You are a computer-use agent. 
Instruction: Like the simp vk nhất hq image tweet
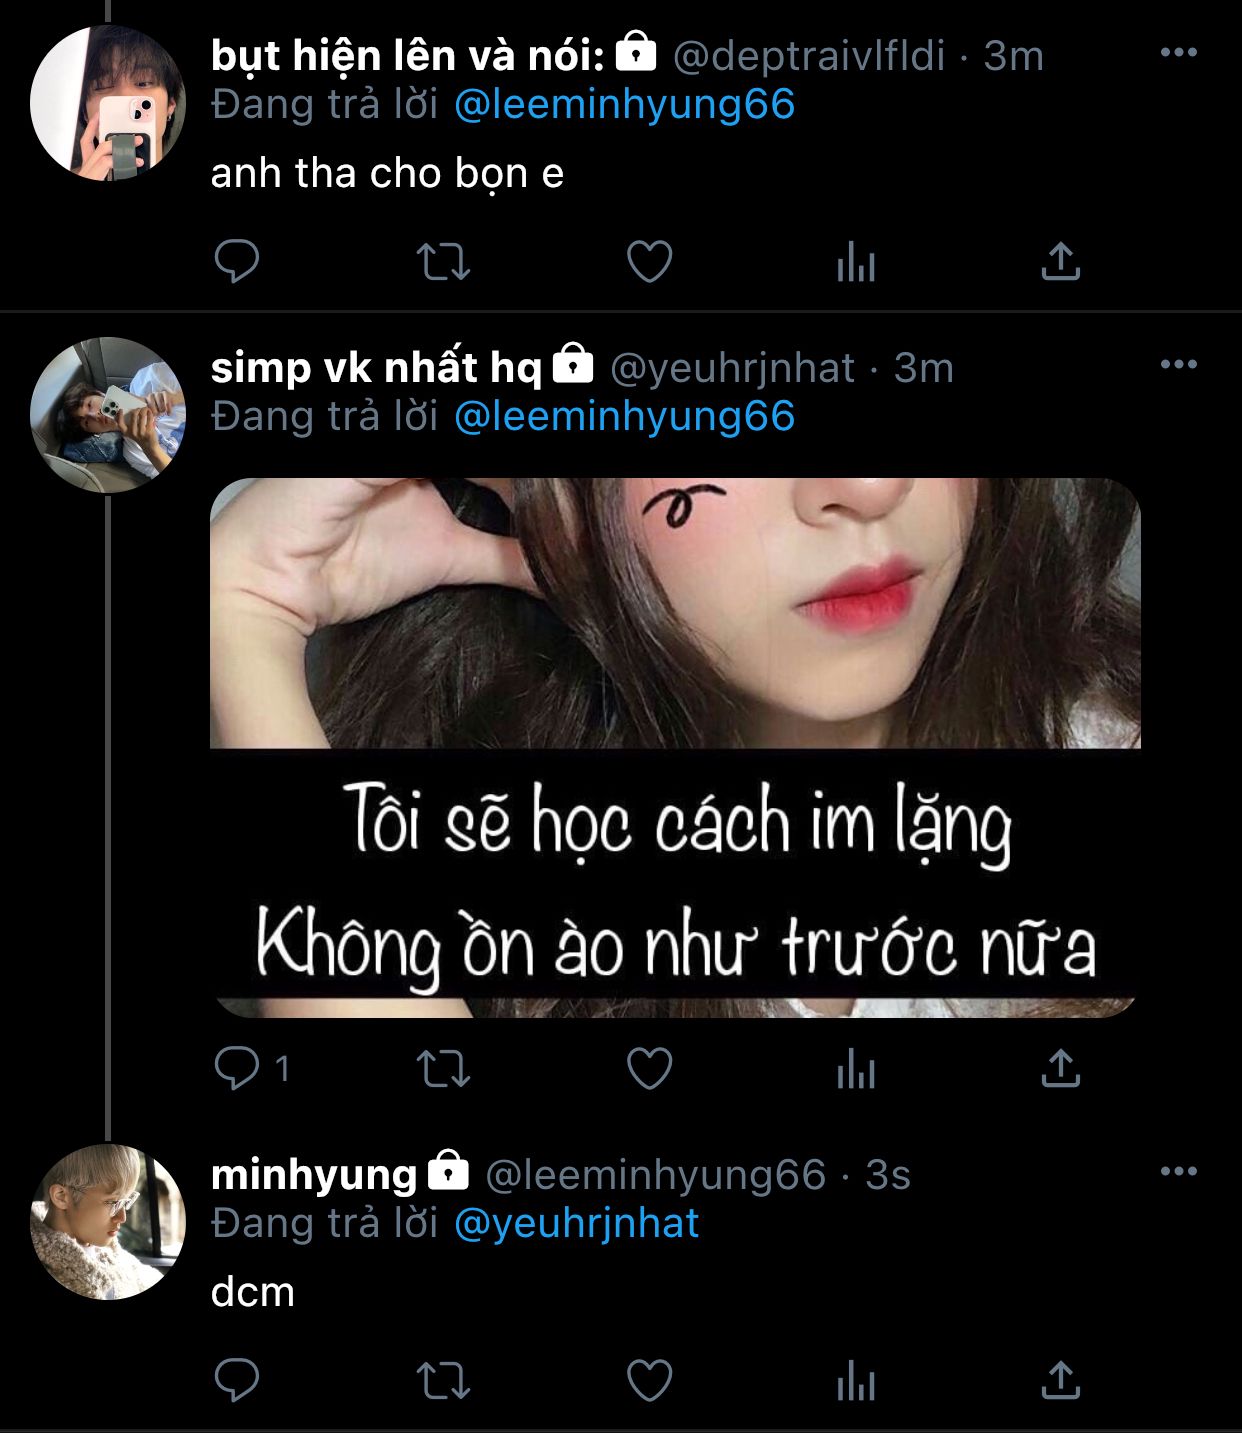coord(649,1068)
